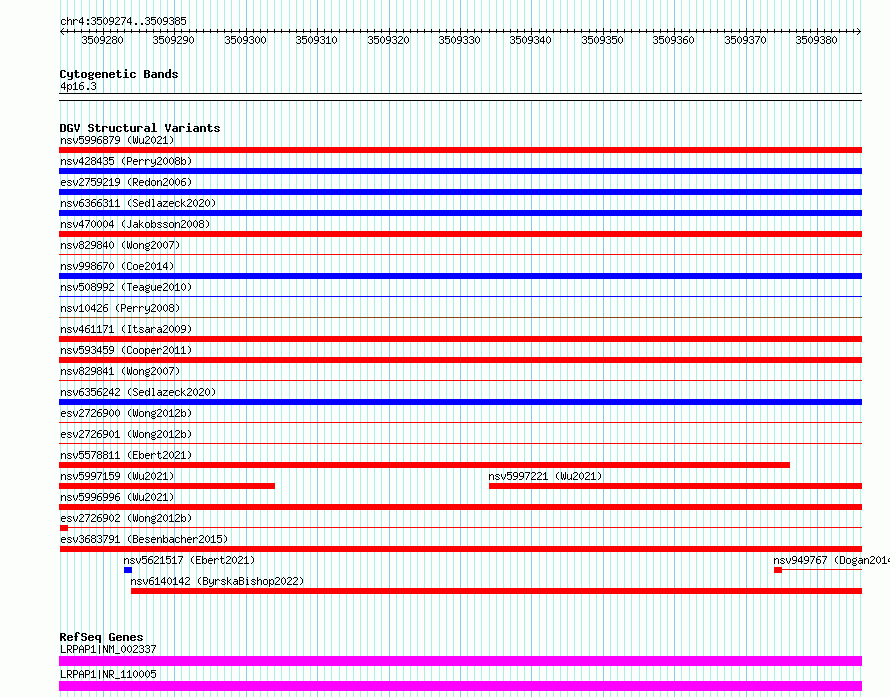Select the nsv829841 (Wong2007) label
The height and width of the screenshot is (697, 890).
point(120,371)
